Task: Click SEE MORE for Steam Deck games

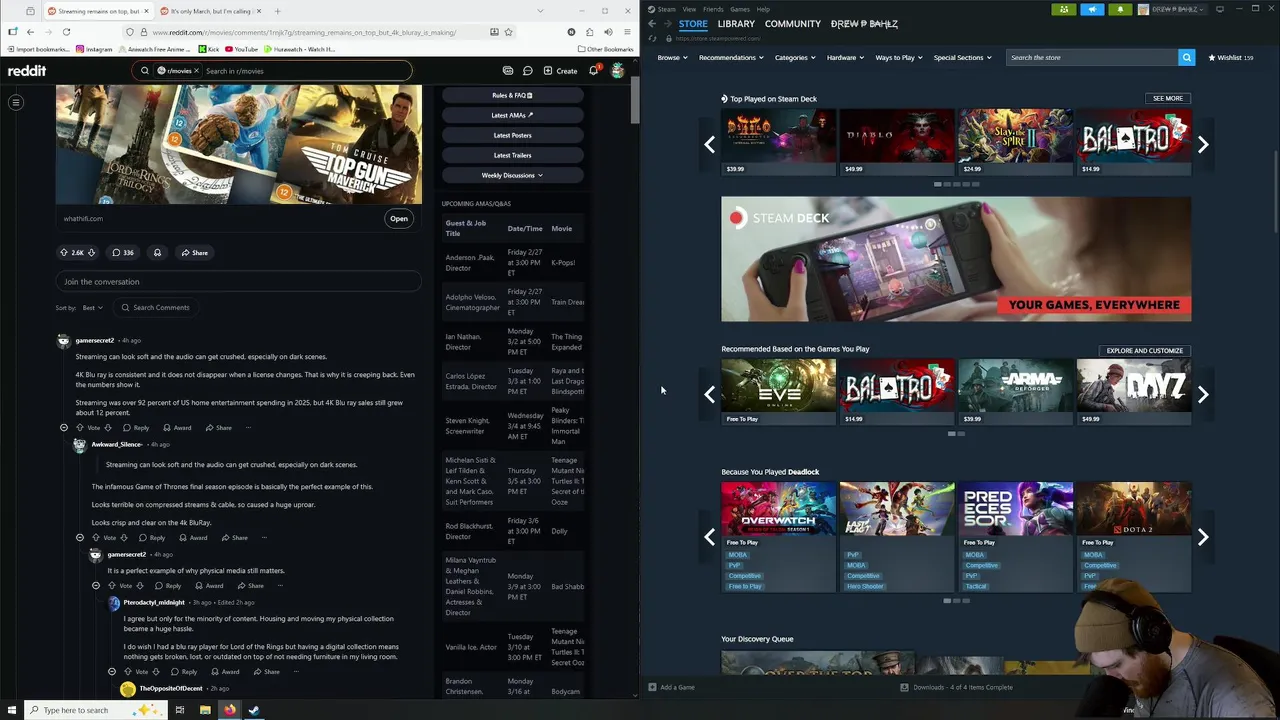Action: 1167,98
